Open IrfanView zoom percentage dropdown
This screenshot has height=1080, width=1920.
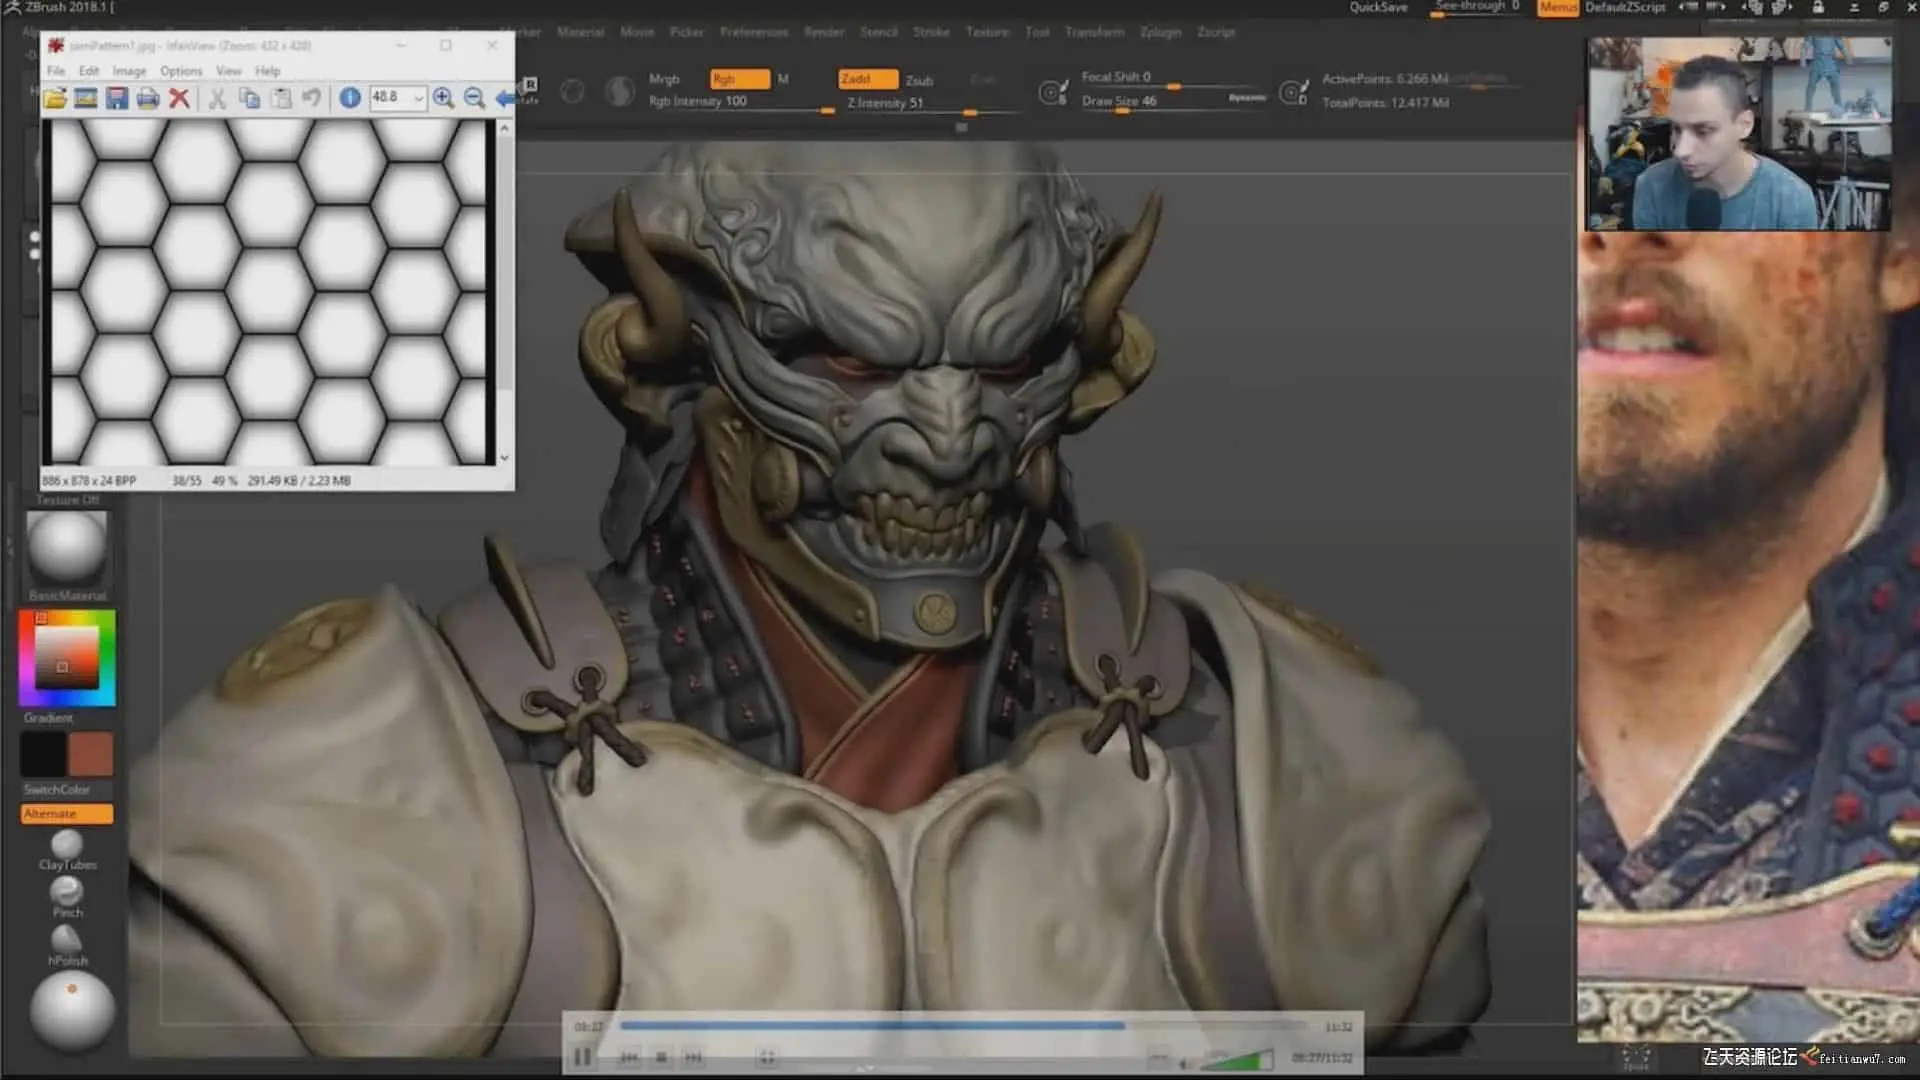[418, 98]
